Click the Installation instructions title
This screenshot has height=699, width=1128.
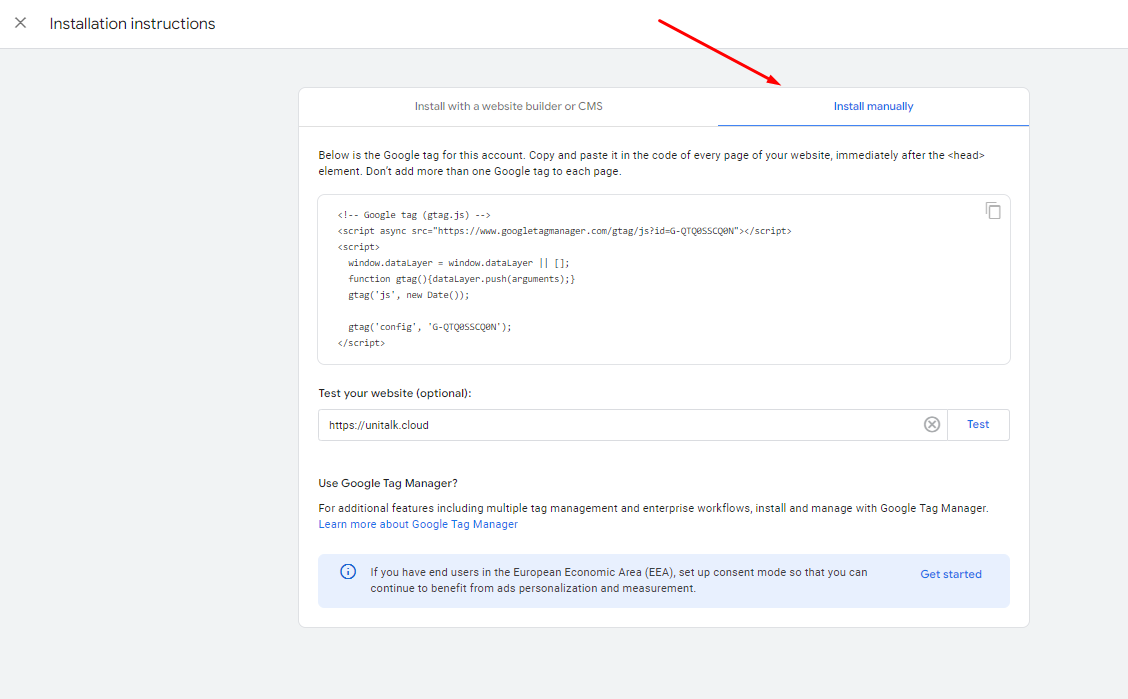coord(132,23)
